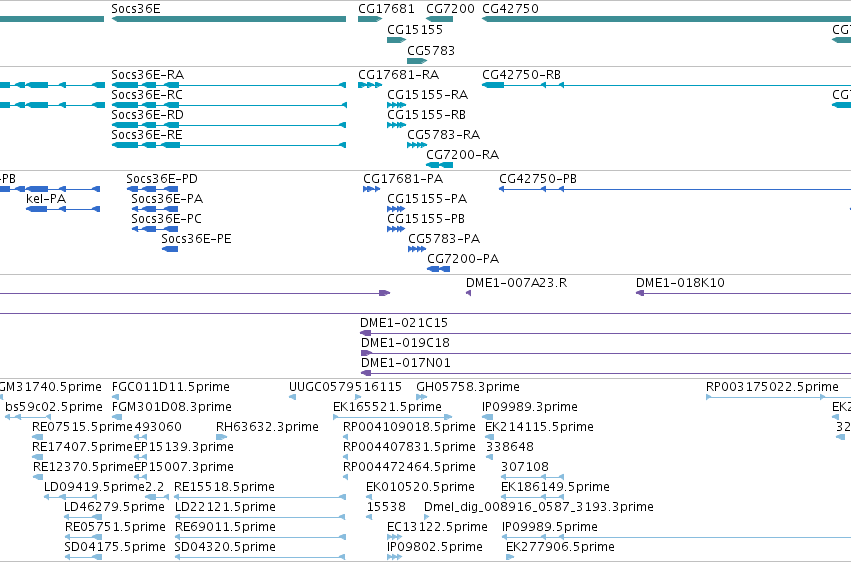Click transcript Socs36E-RE

click(228, 145)
